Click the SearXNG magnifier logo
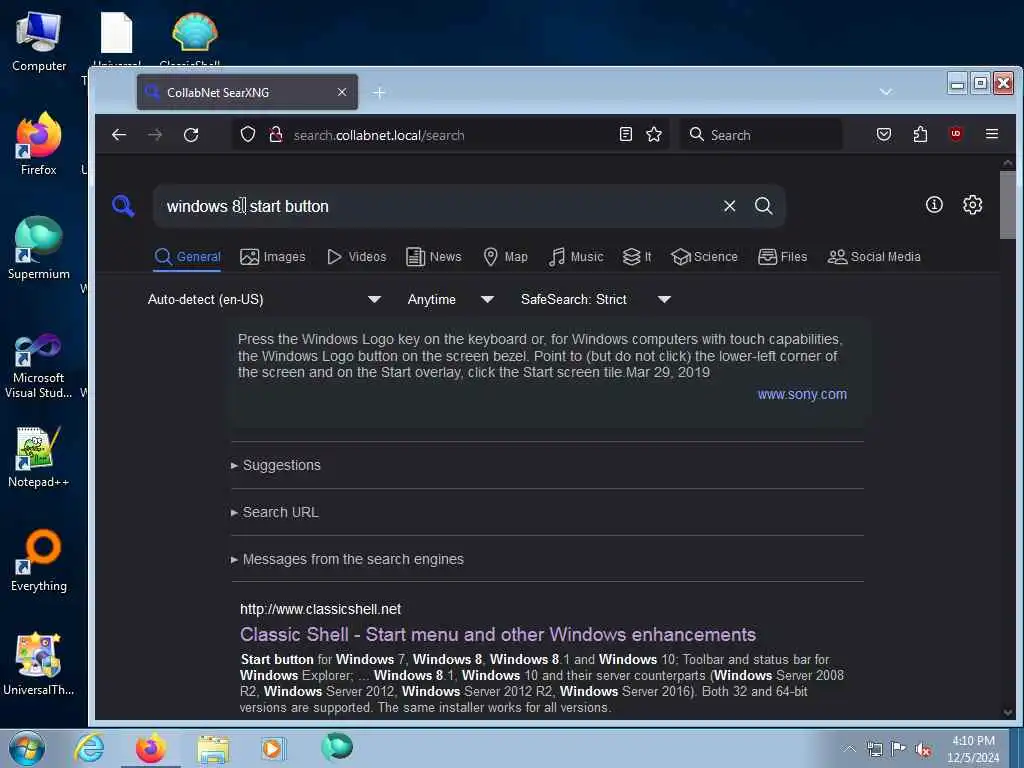The height and width of the screenshot is (768, 1024). pyautogui.click(x=123, y=206)
